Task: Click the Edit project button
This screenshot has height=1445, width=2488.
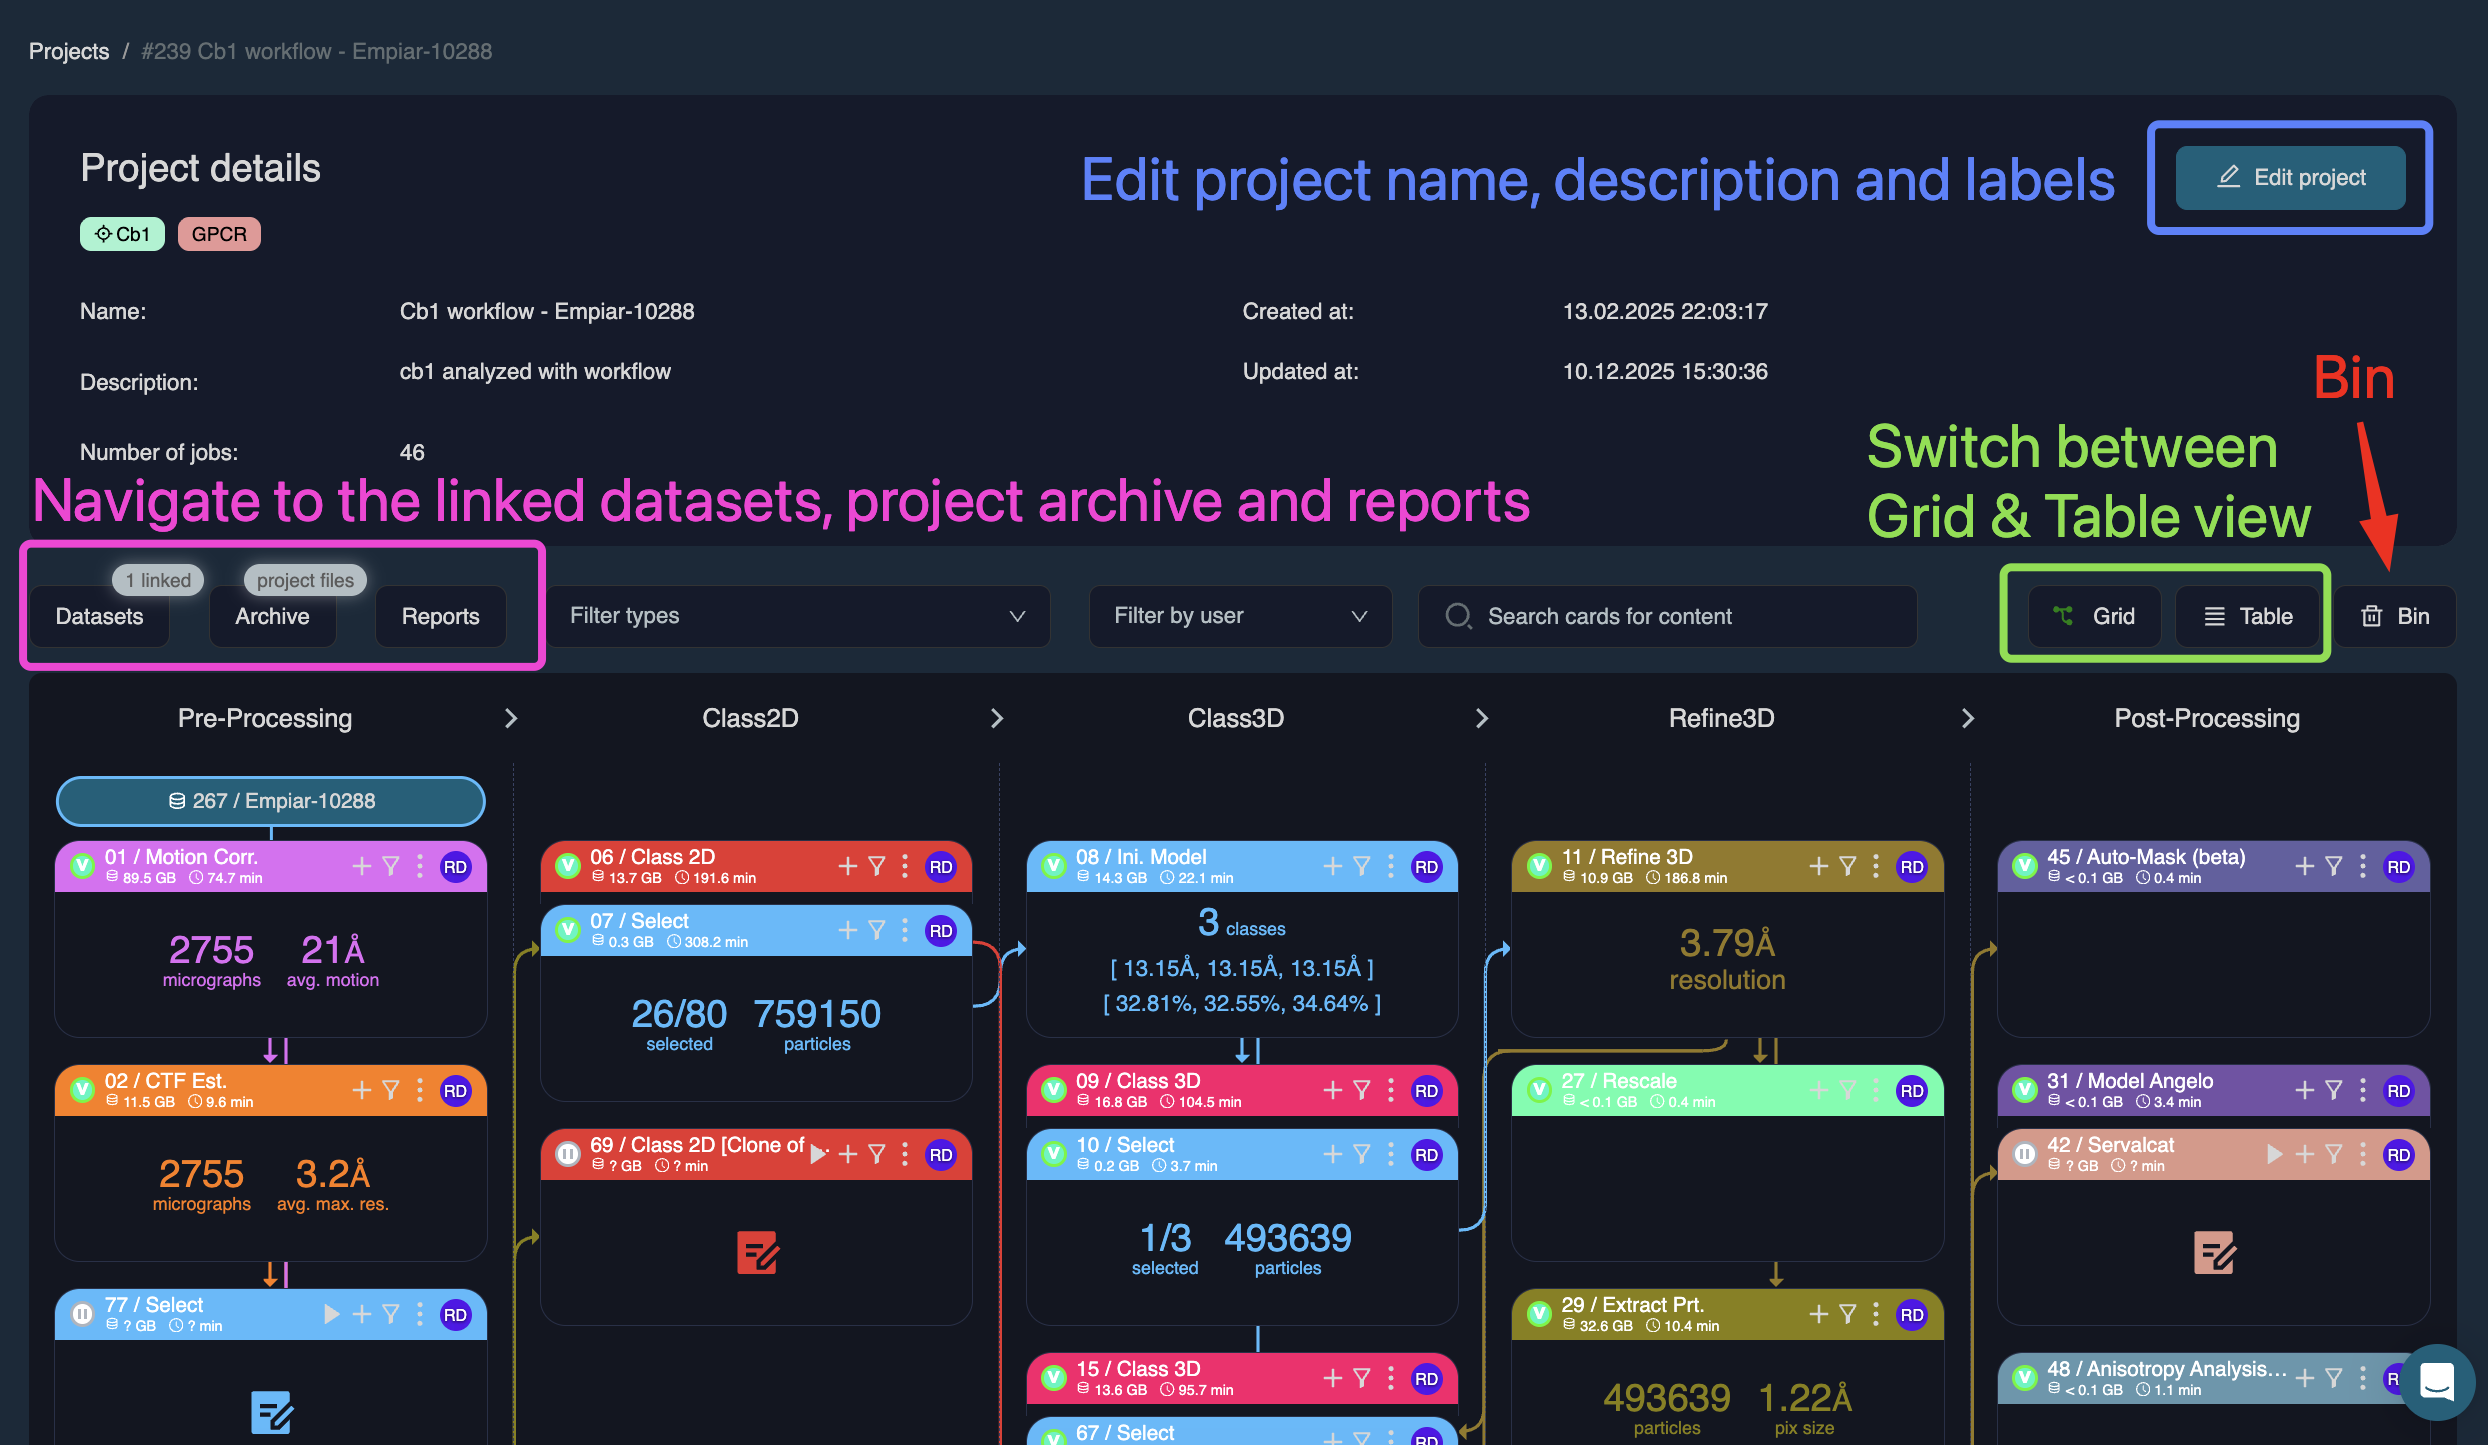Action: 2290,178
